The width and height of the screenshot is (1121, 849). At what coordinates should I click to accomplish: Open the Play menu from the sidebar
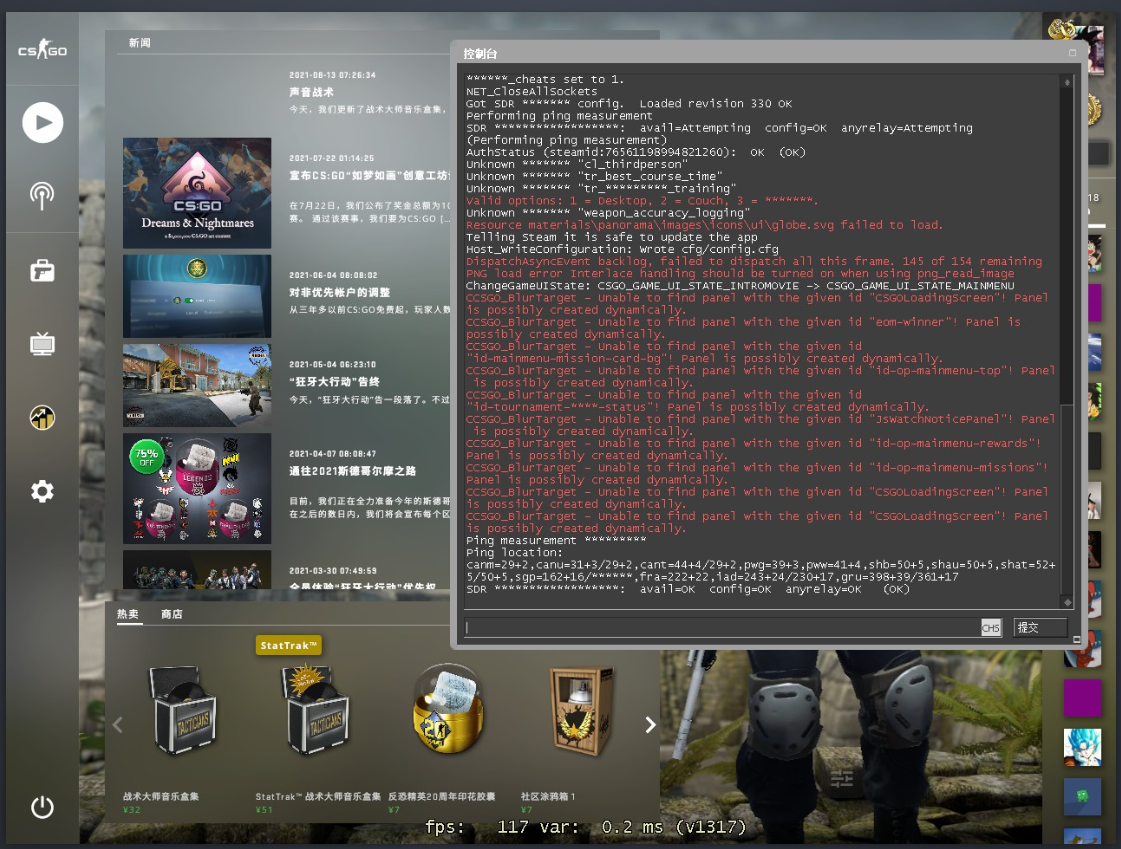pyautogui.click(x=42, y=123)
